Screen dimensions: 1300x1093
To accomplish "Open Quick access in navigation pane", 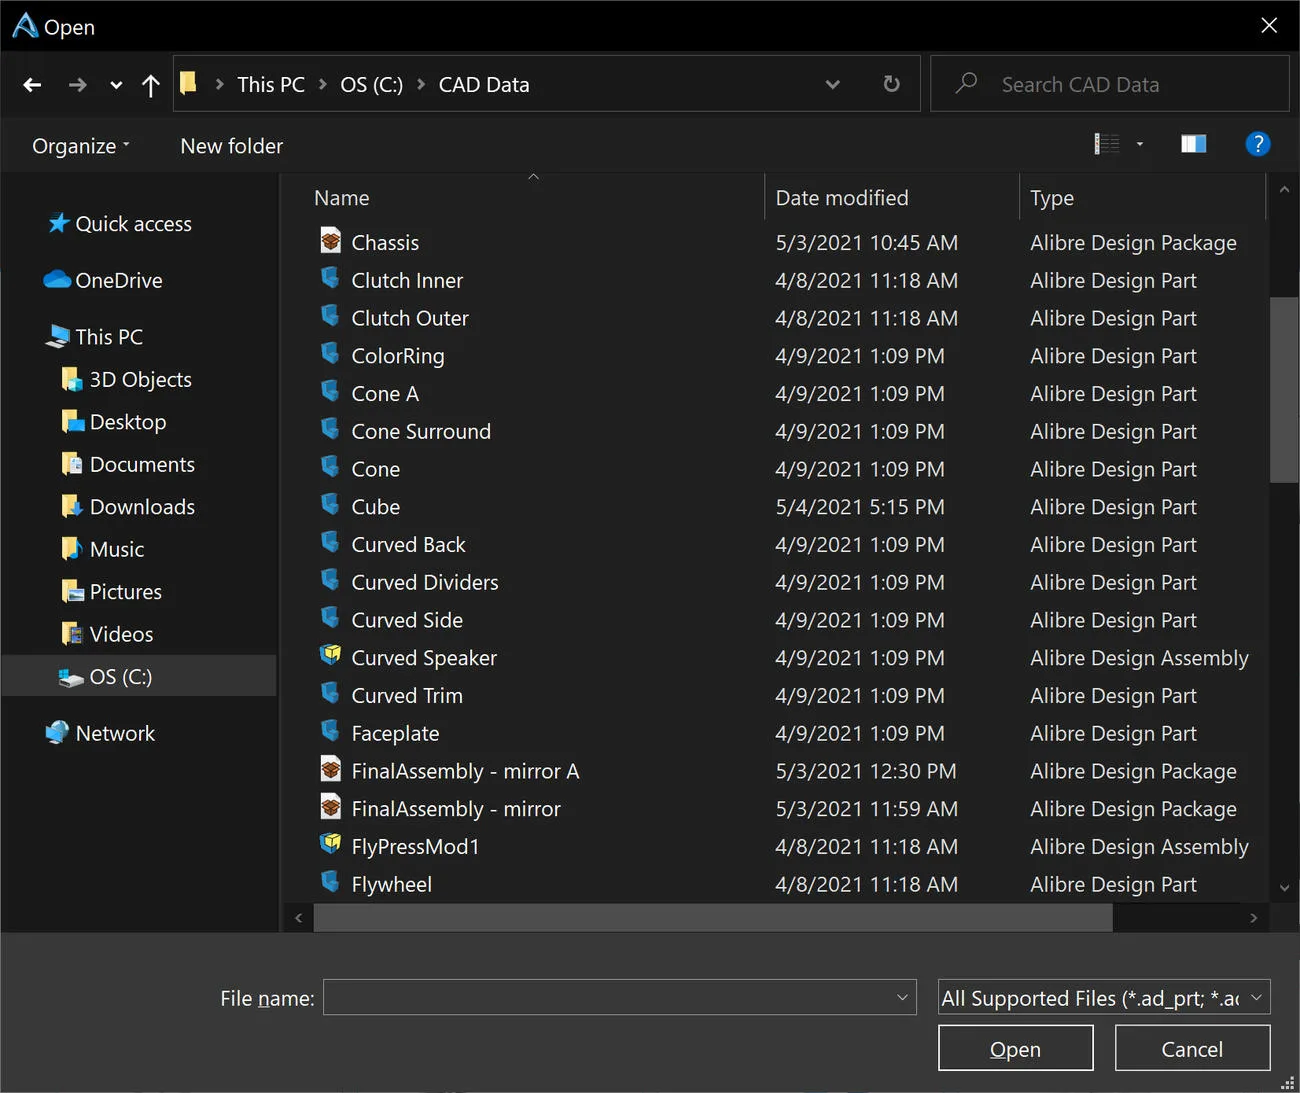I will (x=120, y=224).
